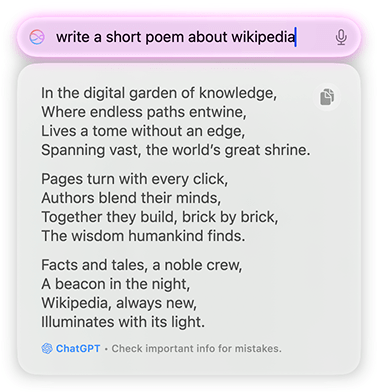
Task: Click the "Check important info for mistakes." notice
Action: (196, 349)
